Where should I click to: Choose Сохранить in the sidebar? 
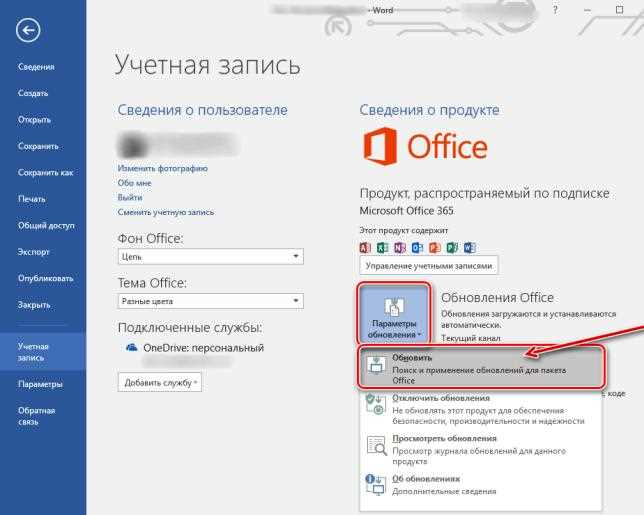coord(38,146)
